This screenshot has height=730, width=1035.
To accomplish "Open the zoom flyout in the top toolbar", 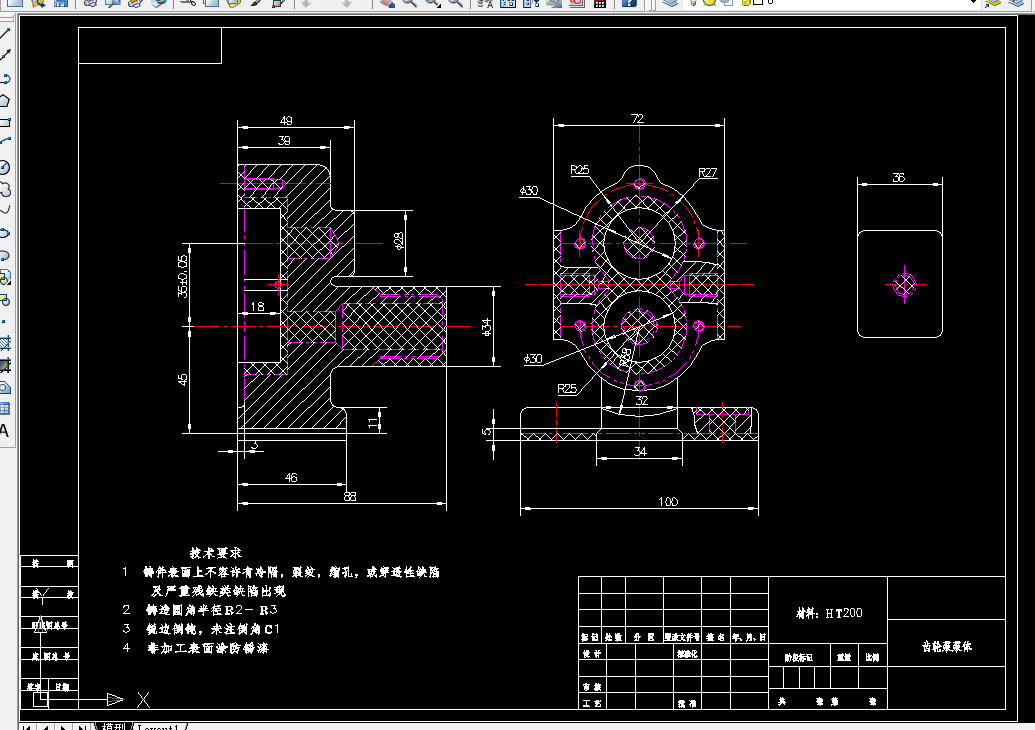I will pos(432,3).
